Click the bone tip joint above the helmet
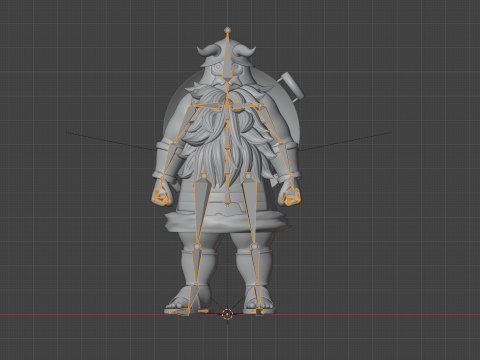 (x=227, y=30)
